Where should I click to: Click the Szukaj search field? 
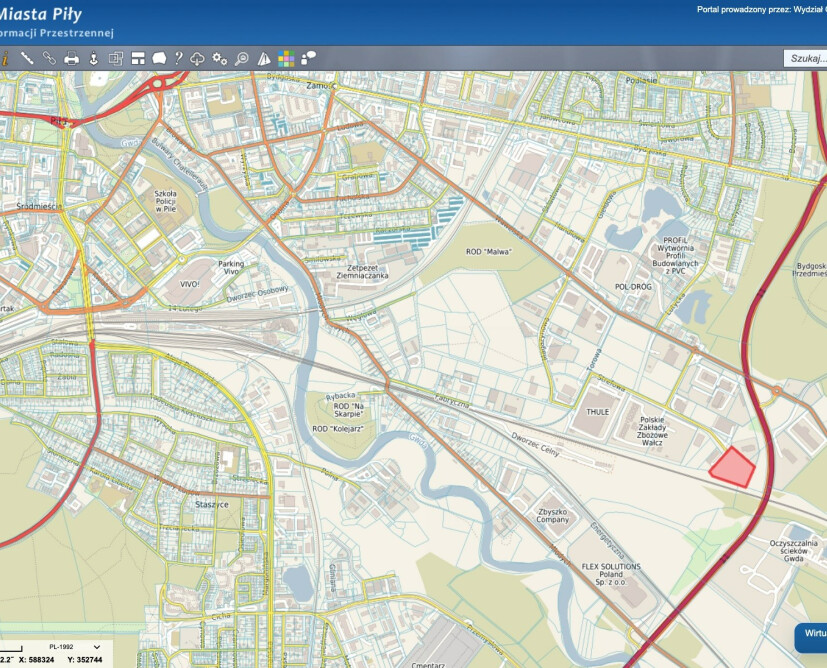(x=806, y=58)
